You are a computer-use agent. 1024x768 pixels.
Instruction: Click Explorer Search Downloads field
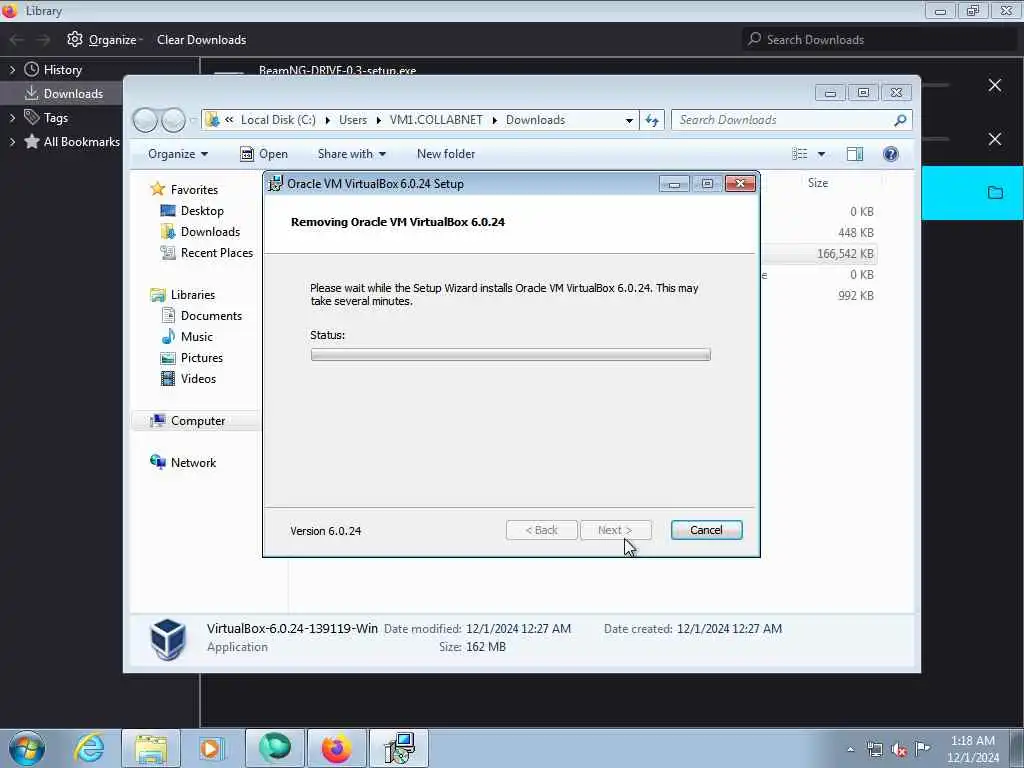(791, 120)
